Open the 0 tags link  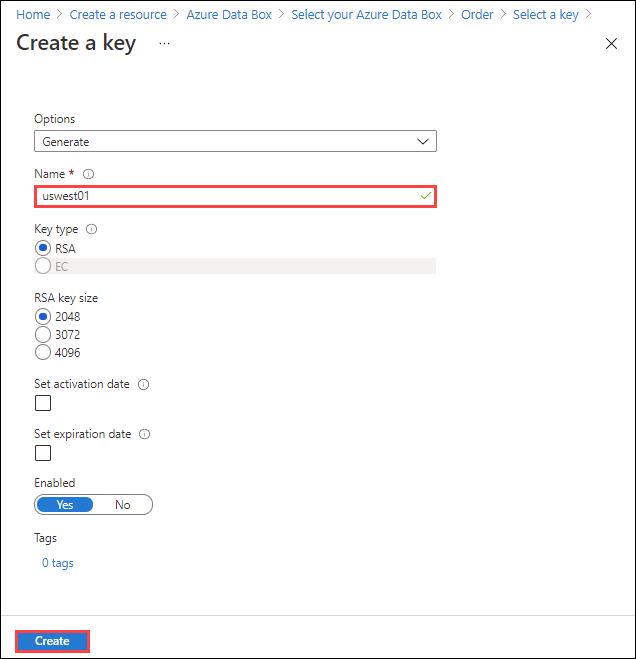coord(58,563)
